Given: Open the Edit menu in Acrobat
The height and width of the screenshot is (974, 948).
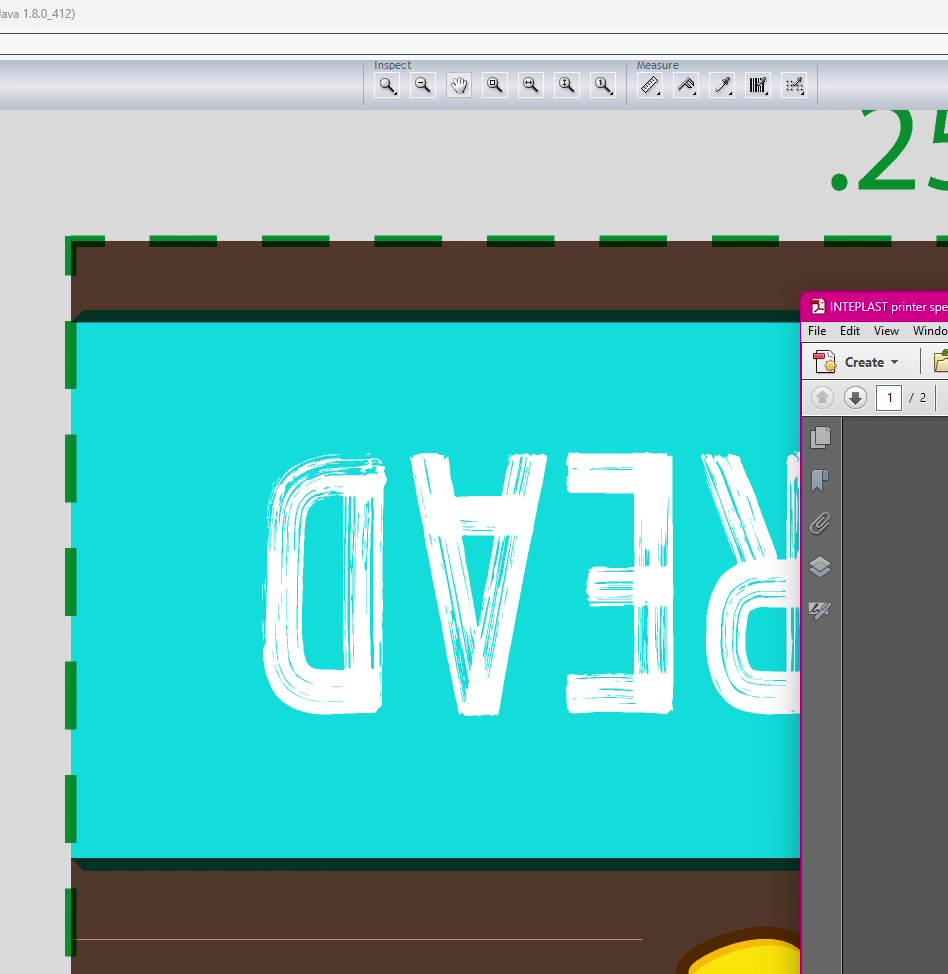Looking at the screenshot, I should coord(850,331).
